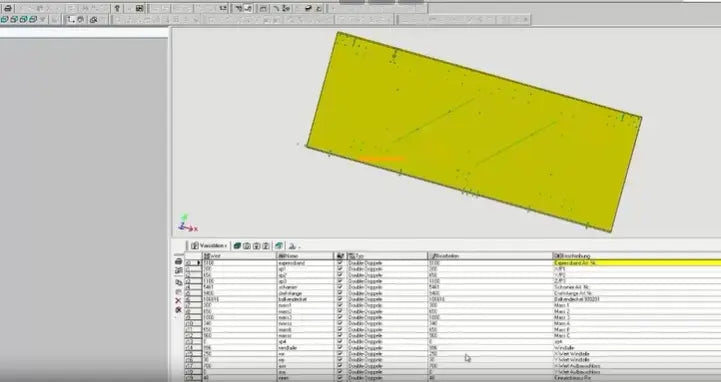Select the 'Y-Wert Windfalle' description cell

637,360
